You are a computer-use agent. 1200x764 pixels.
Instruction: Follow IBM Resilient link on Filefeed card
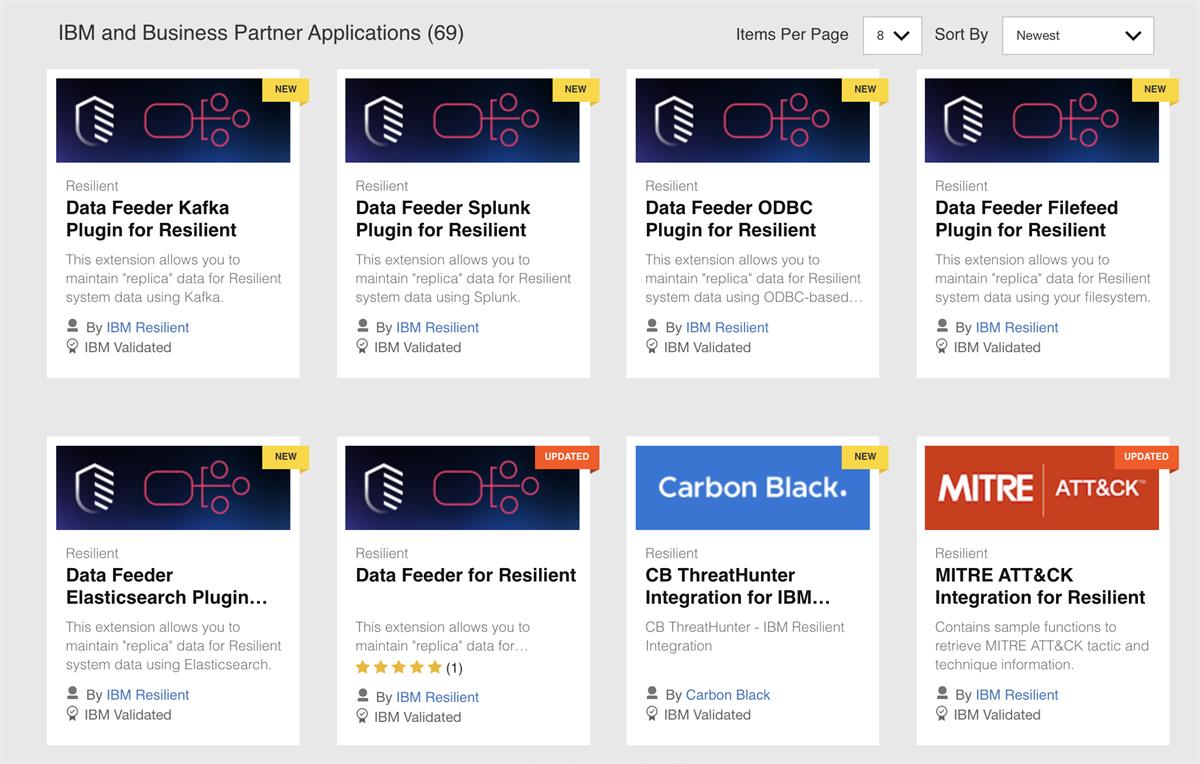tap(1017, 327)
